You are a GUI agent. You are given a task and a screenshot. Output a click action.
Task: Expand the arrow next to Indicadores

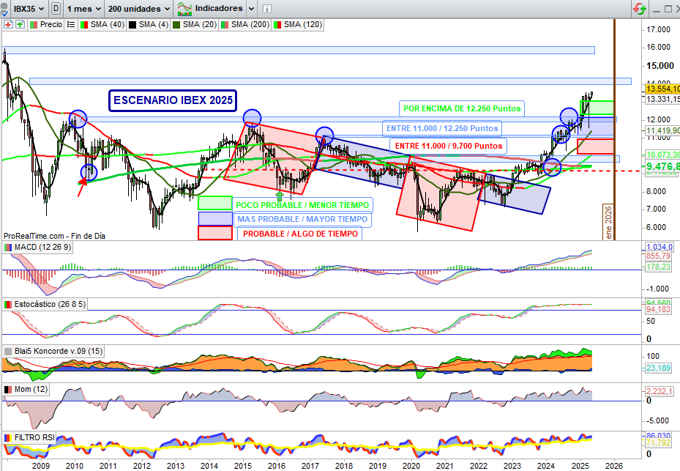(x=252, y=8)
